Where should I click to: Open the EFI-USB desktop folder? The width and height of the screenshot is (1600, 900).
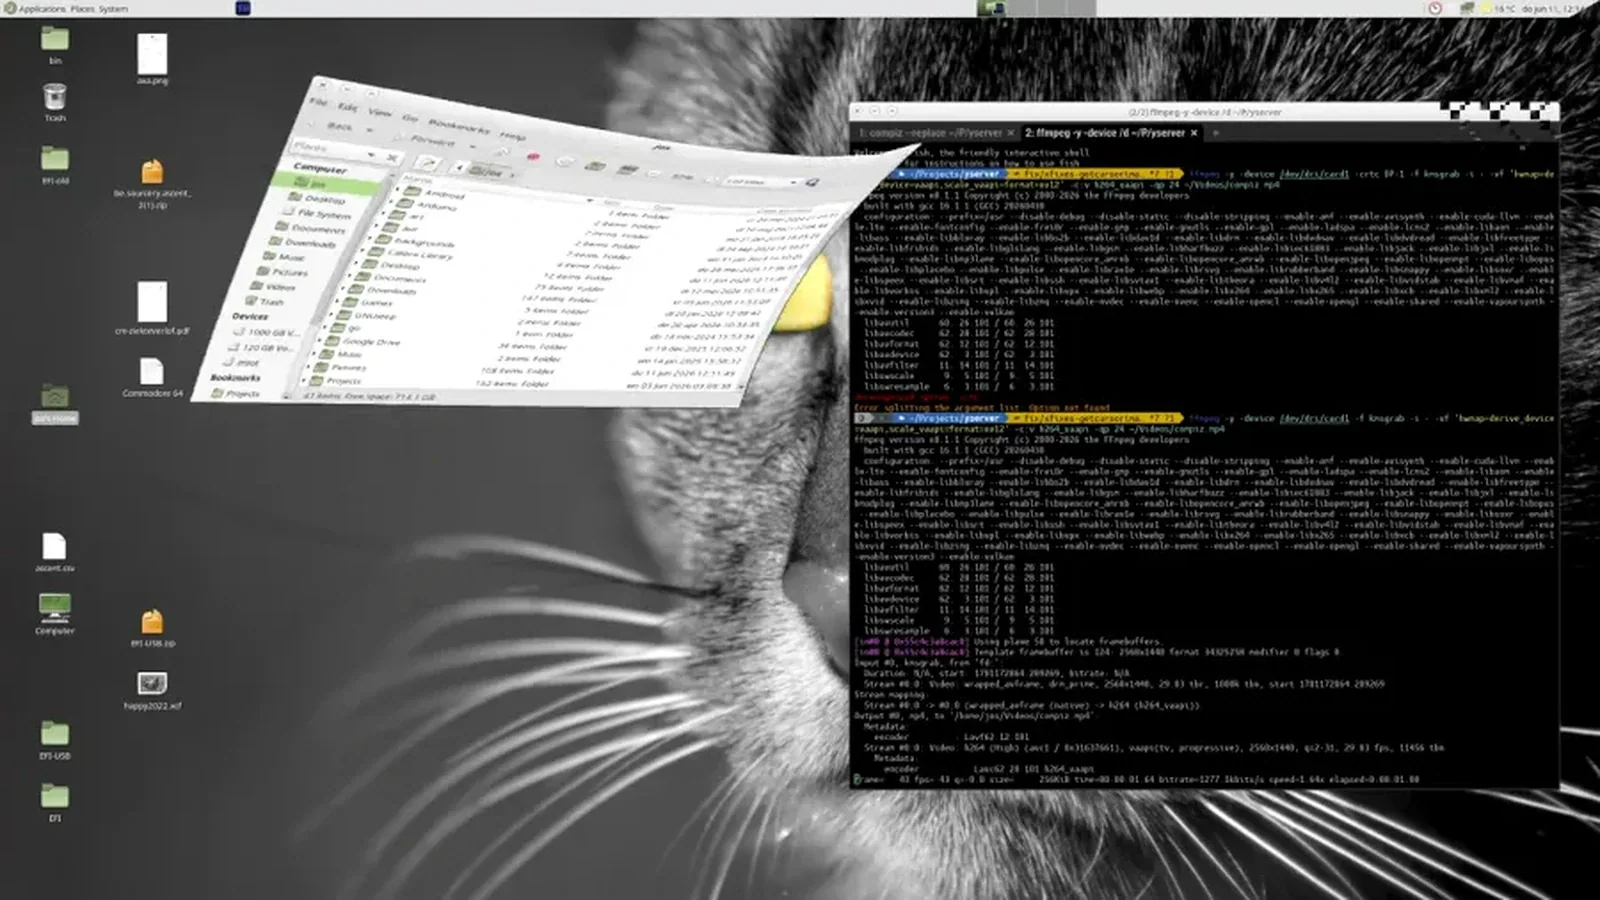pos(55,741)
